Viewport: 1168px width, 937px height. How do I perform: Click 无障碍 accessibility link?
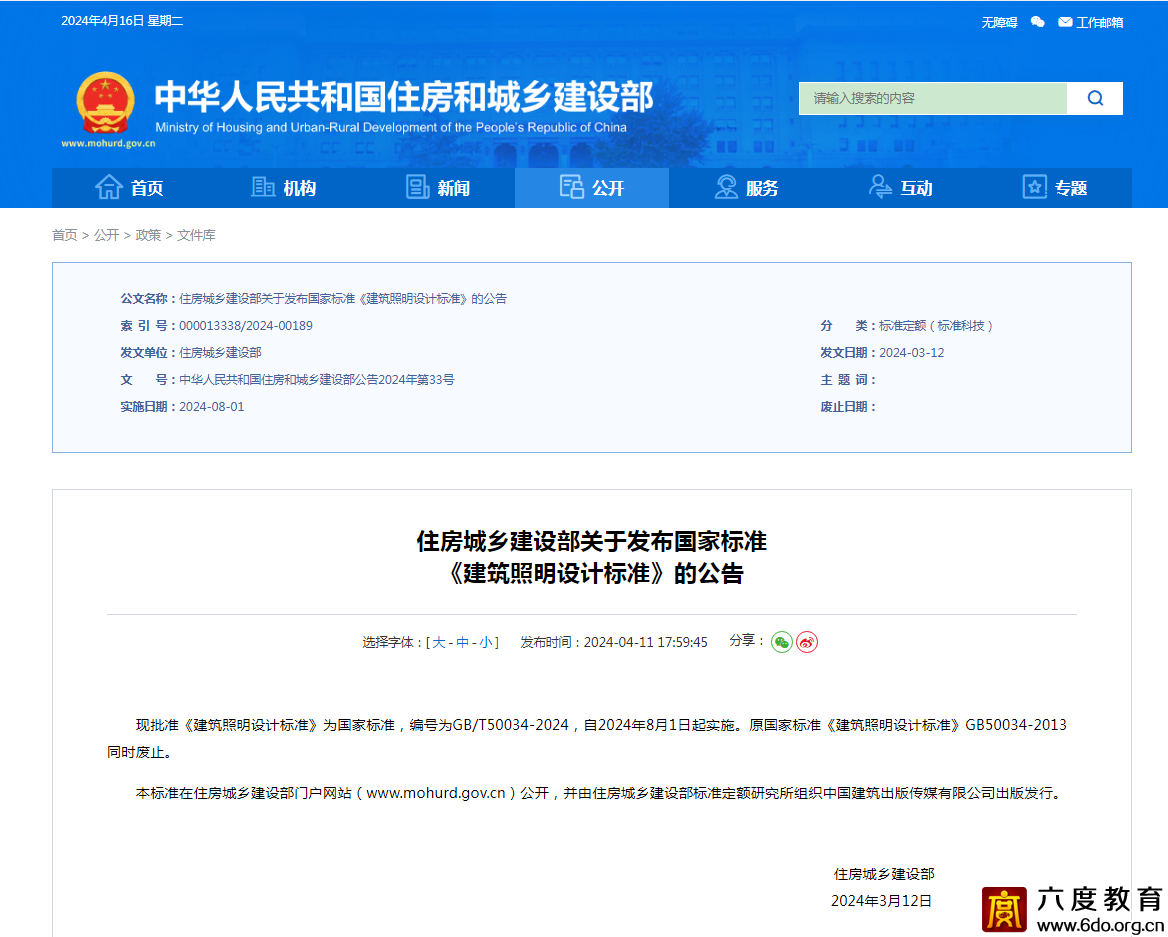(999, 22)
